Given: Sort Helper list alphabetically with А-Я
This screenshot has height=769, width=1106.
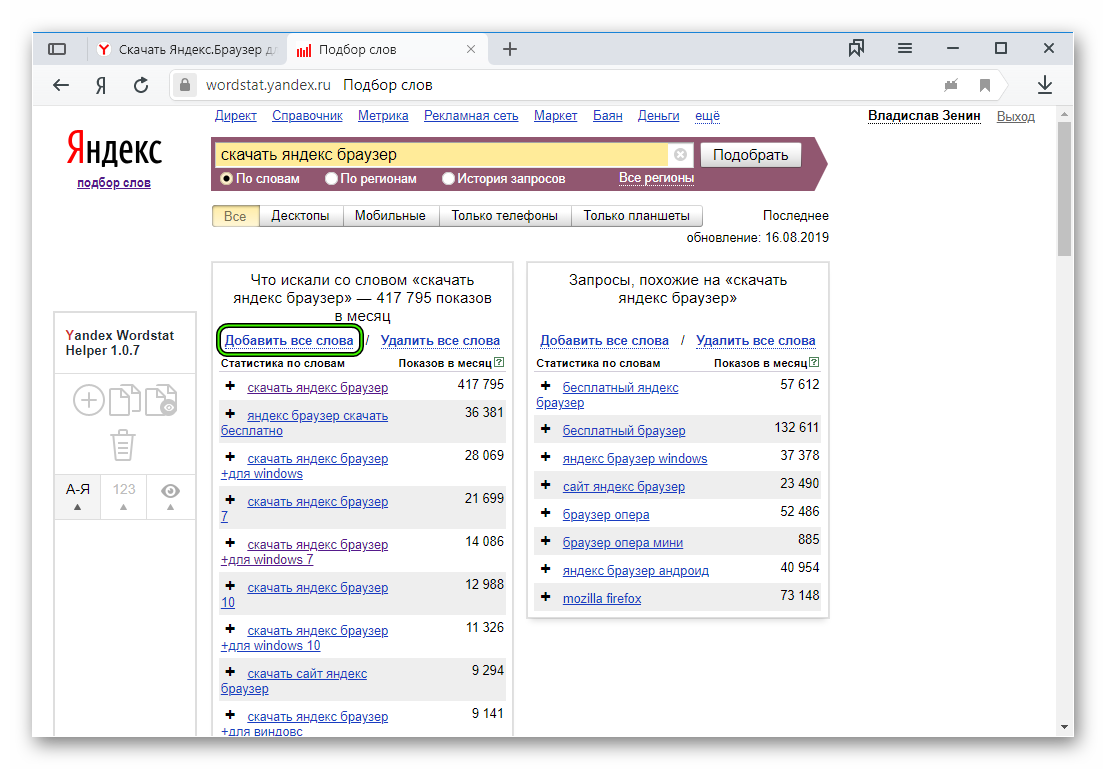Looking at the screenshot, I should [78, 490].
